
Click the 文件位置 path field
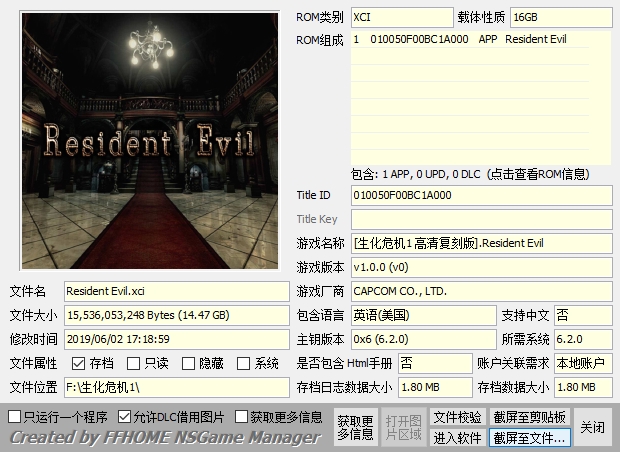176,387
